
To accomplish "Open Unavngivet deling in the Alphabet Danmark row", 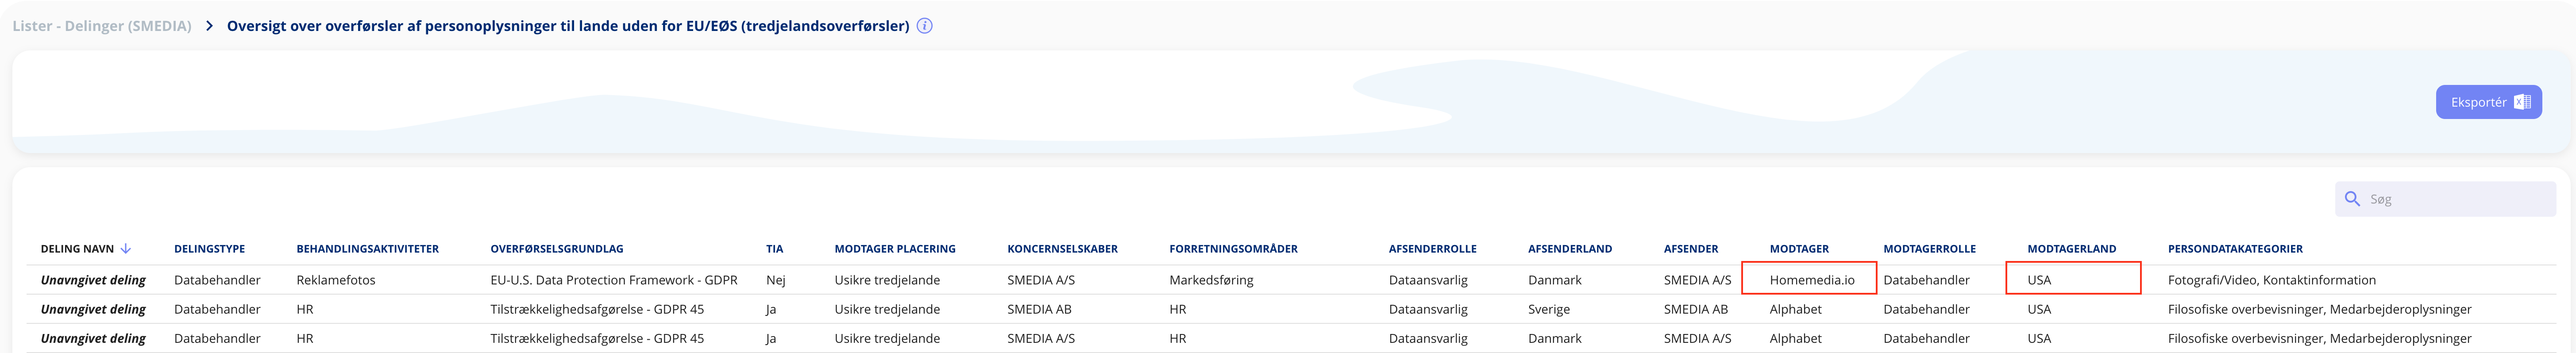I will (x=93, y=338).
